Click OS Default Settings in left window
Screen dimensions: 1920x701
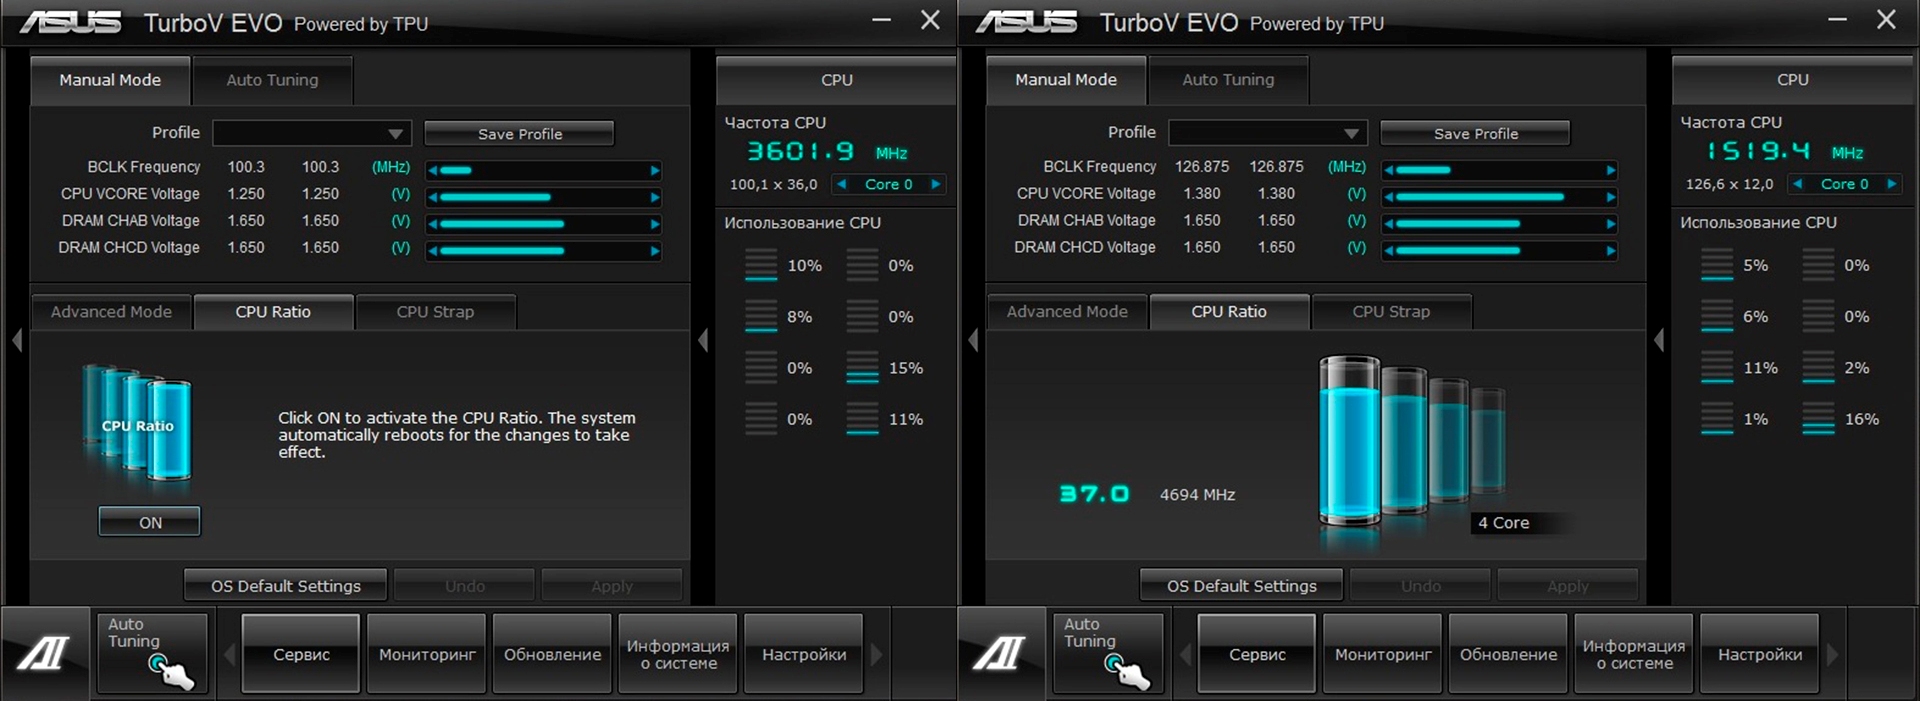click(x=286, y=586)
